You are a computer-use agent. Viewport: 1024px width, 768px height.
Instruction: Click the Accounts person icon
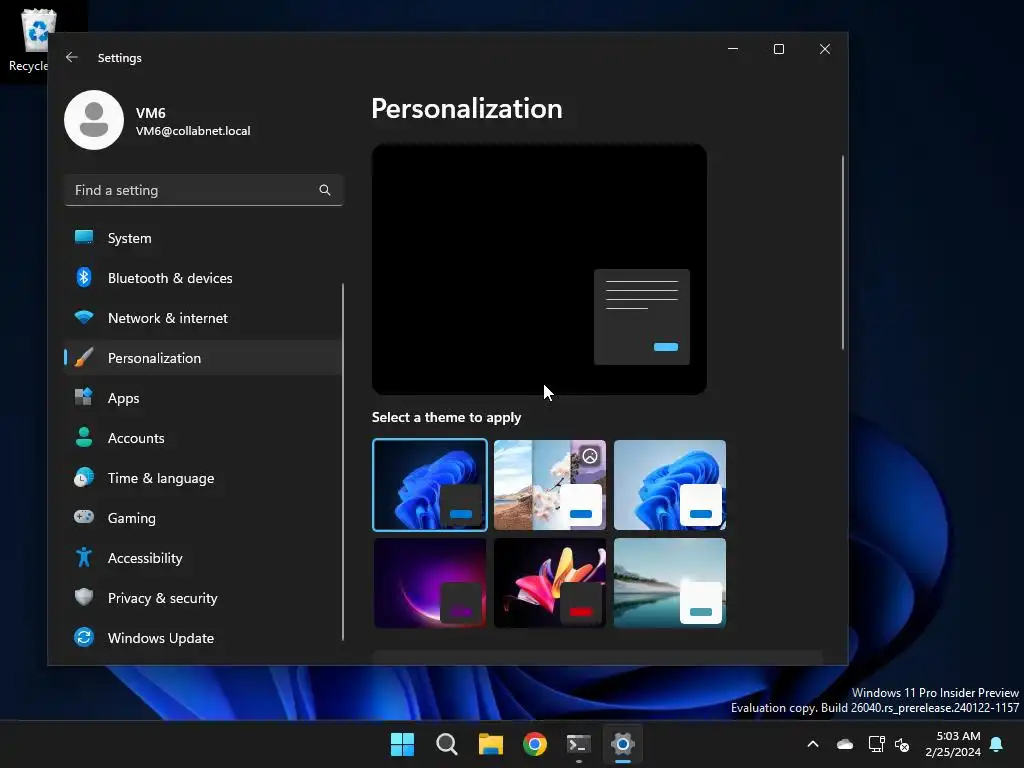pyautogui.click(x=84, y=437)
